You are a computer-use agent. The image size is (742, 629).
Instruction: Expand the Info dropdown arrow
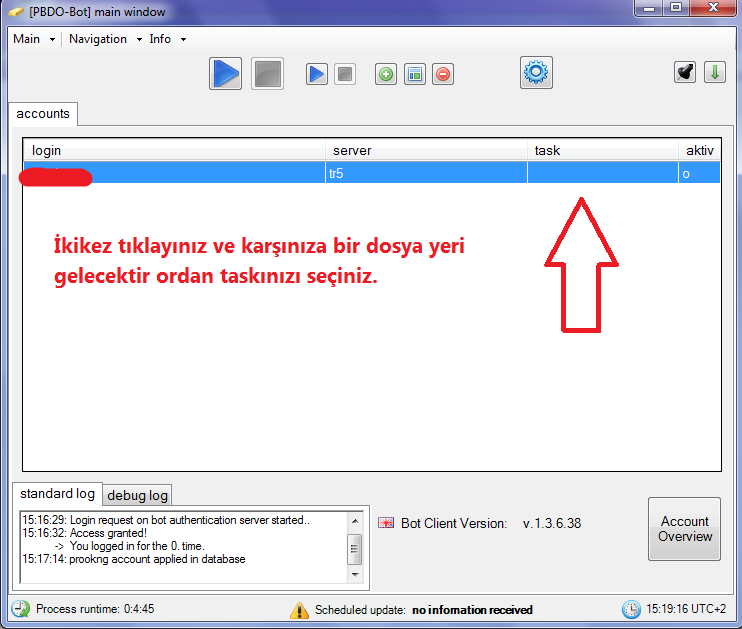183,40
